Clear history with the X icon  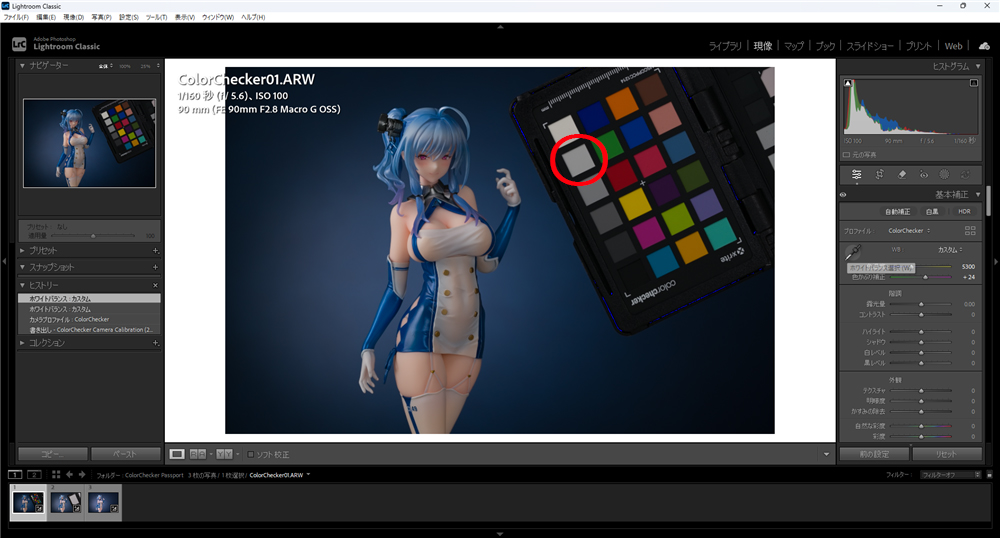pos(156,285)
